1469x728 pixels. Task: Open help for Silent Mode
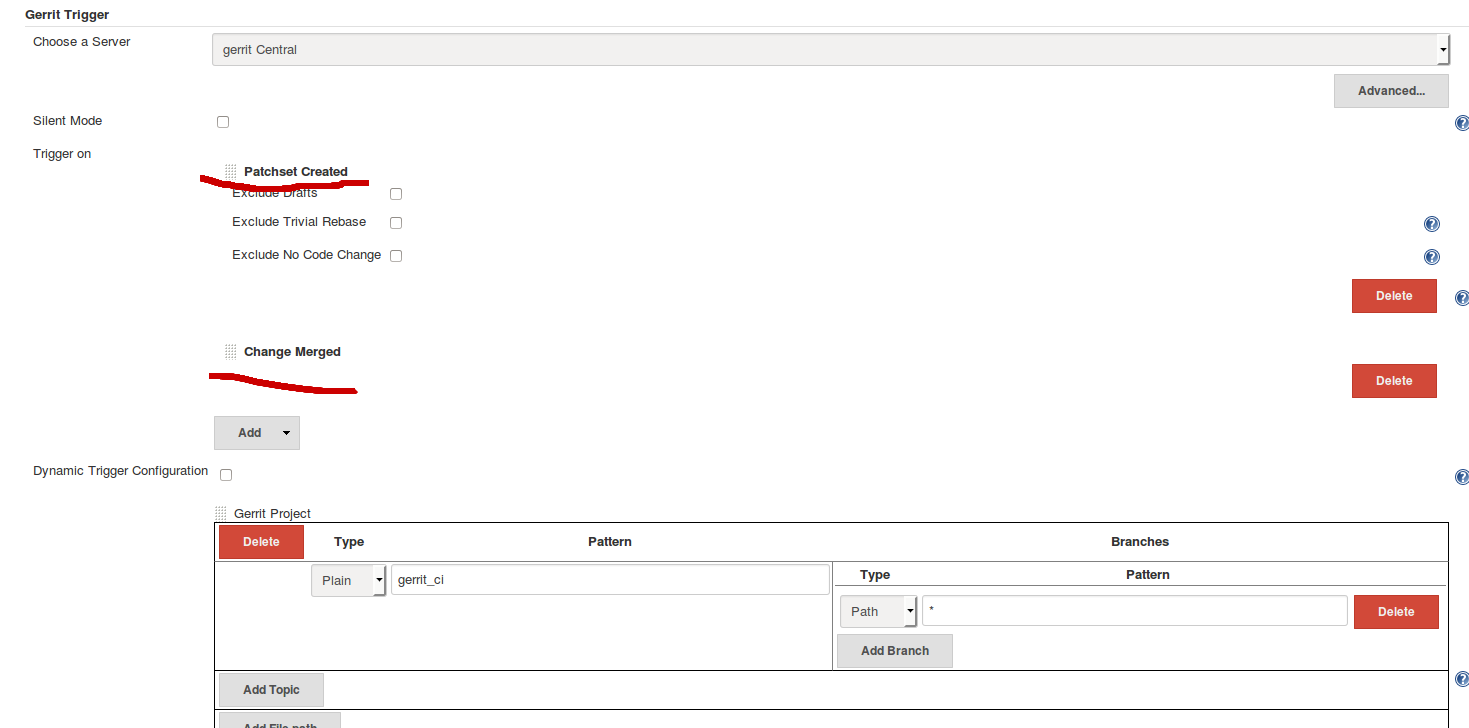coord(1462,124)
